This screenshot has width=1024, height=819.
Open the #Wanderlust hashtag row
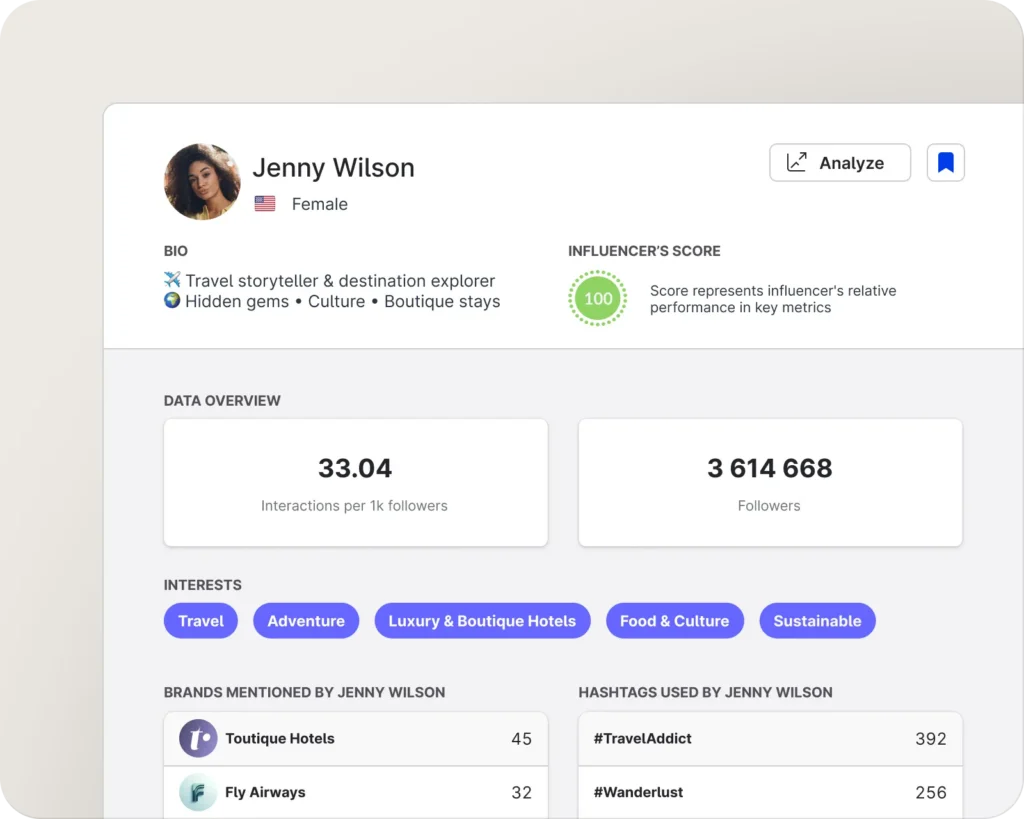coord(770,792)
